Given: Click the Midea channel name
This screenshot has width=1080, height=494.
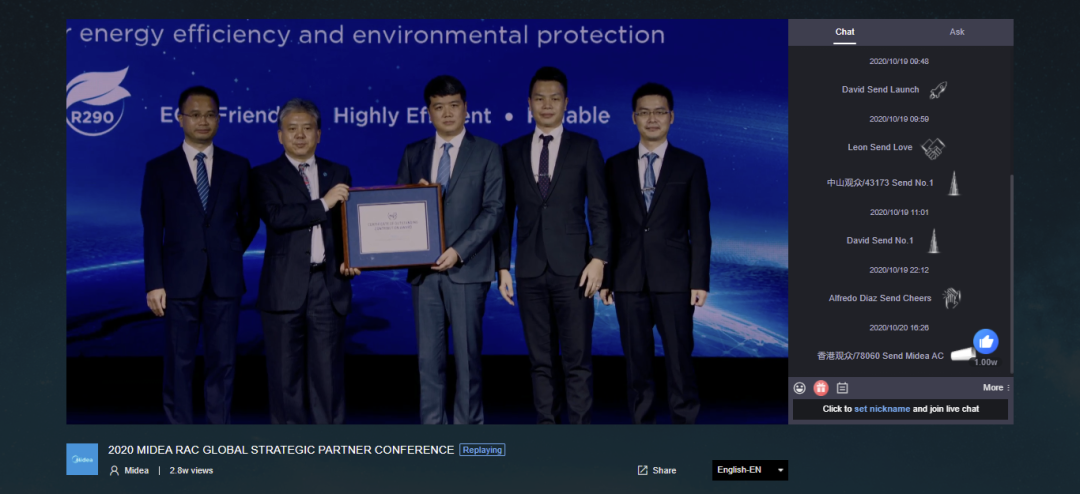Looking at the screenshot, I should coord(137,470).
